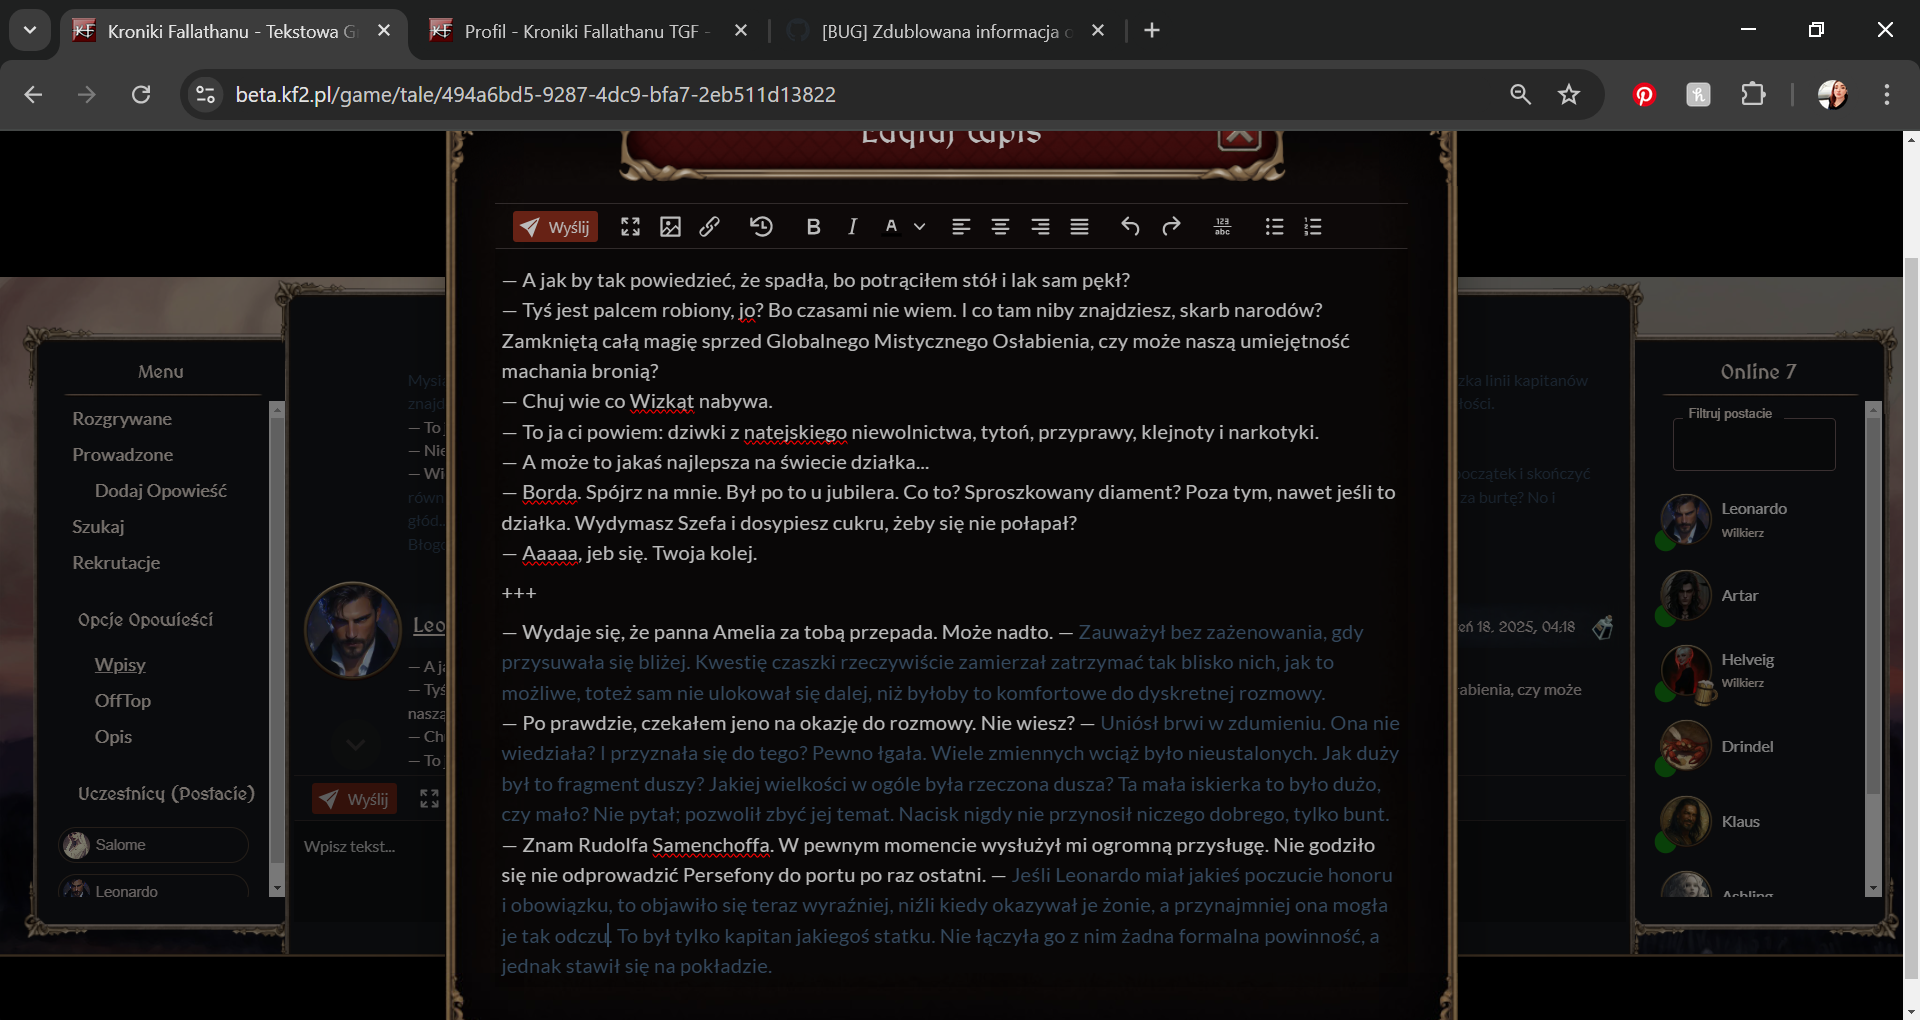1920x1020 pixels.
Task: Undo the last edit
Action: [x=1130, y=227]
